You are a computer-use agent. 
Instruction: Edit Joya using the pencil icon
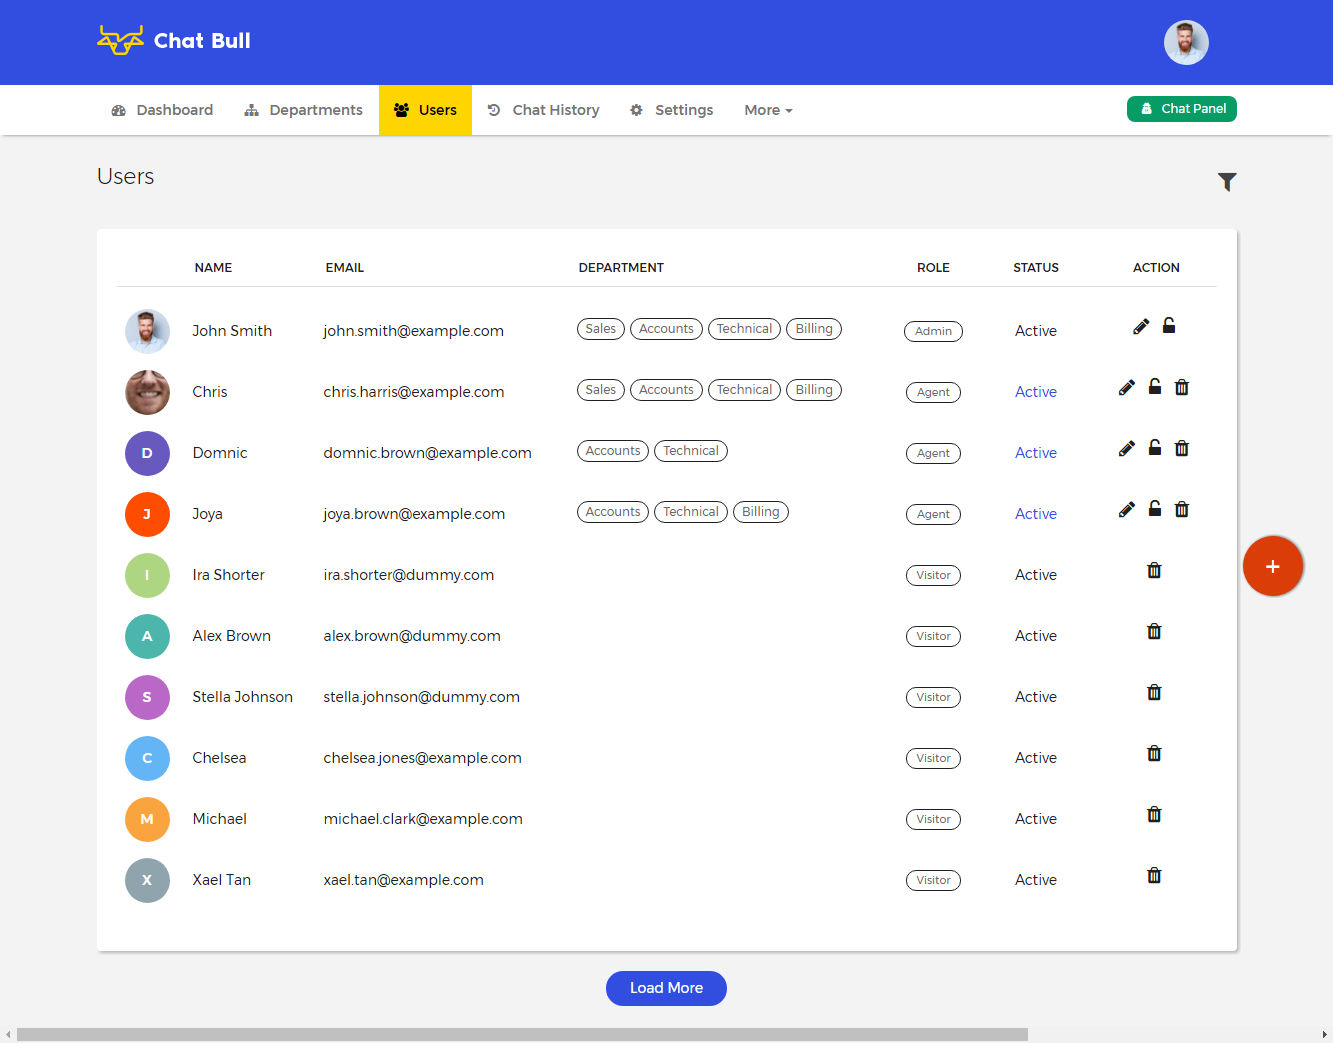[x=1127, y=510]
